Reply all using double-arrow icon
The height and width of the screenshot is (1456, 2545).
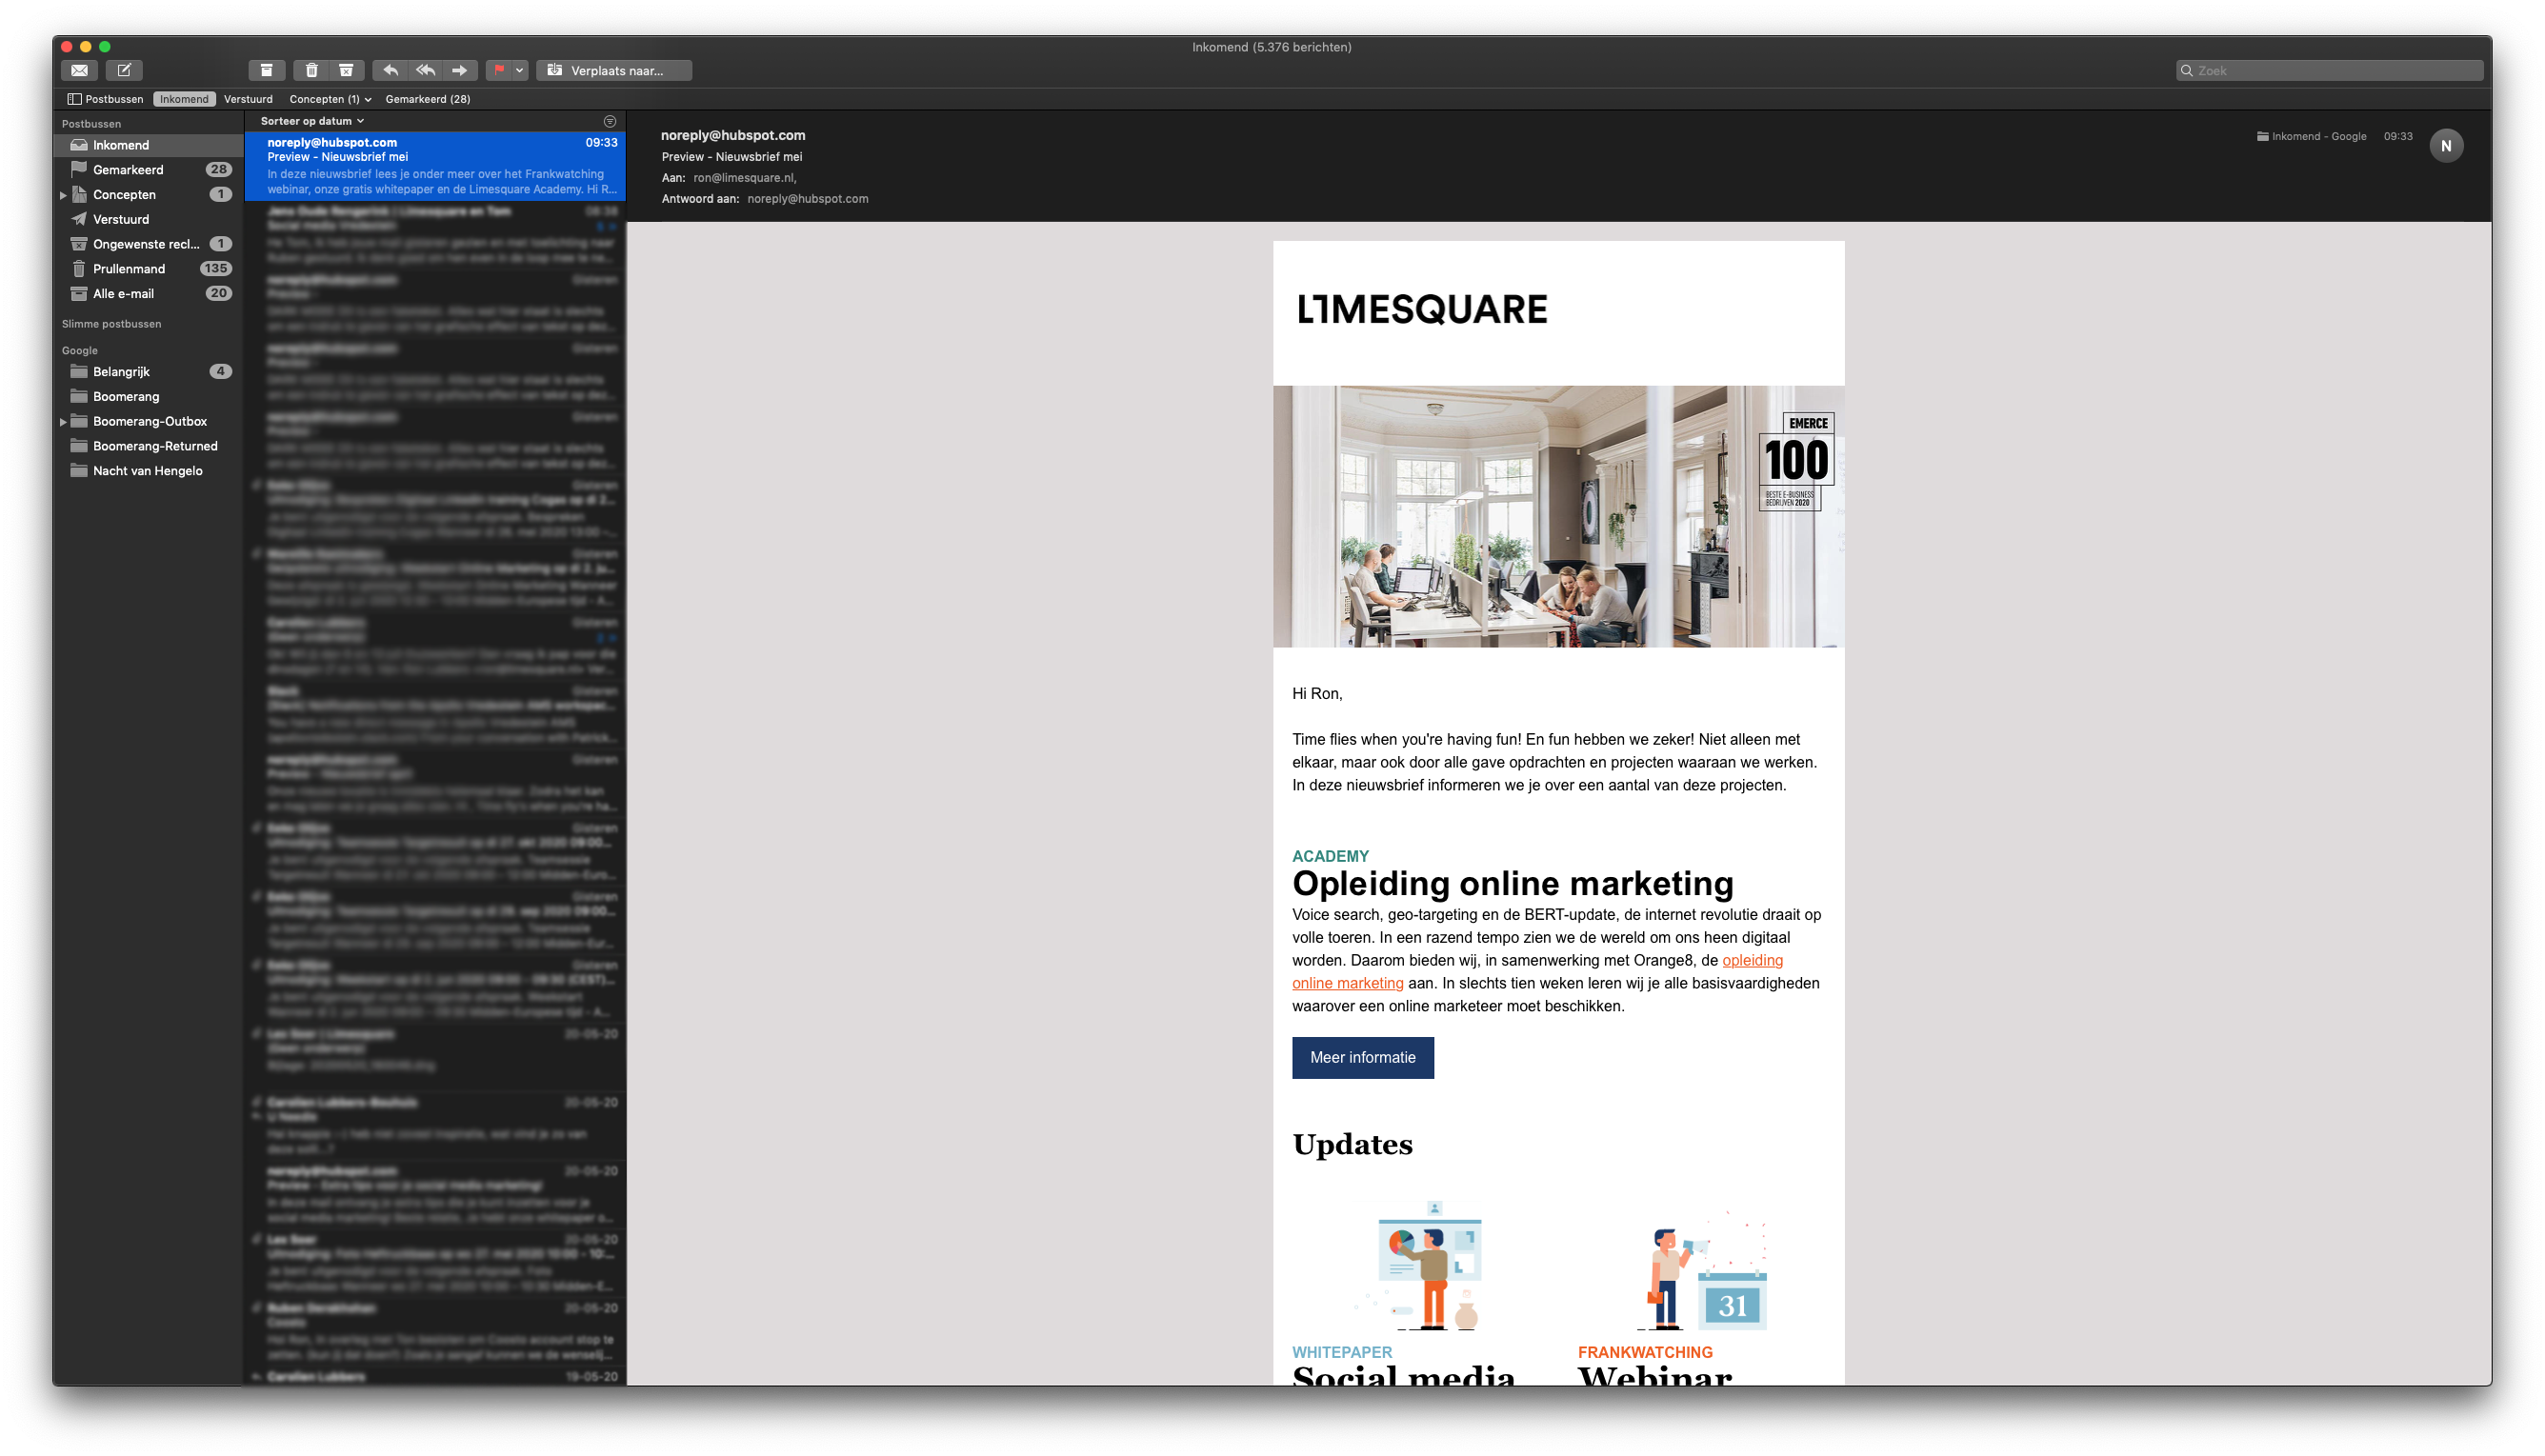[x=425, y=70]
